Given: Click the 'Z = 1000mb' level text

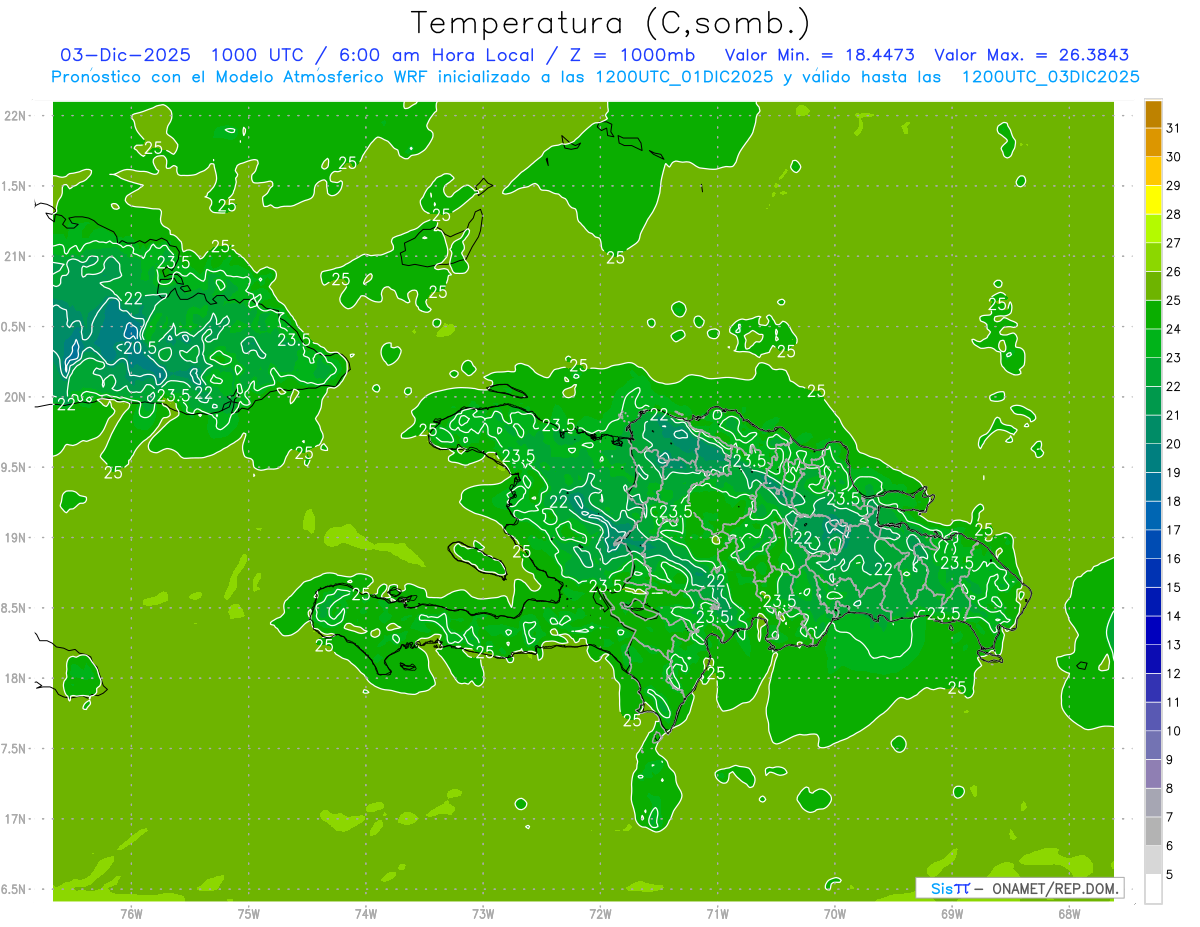Looking at the screenshot, I should tap(630, 55).
